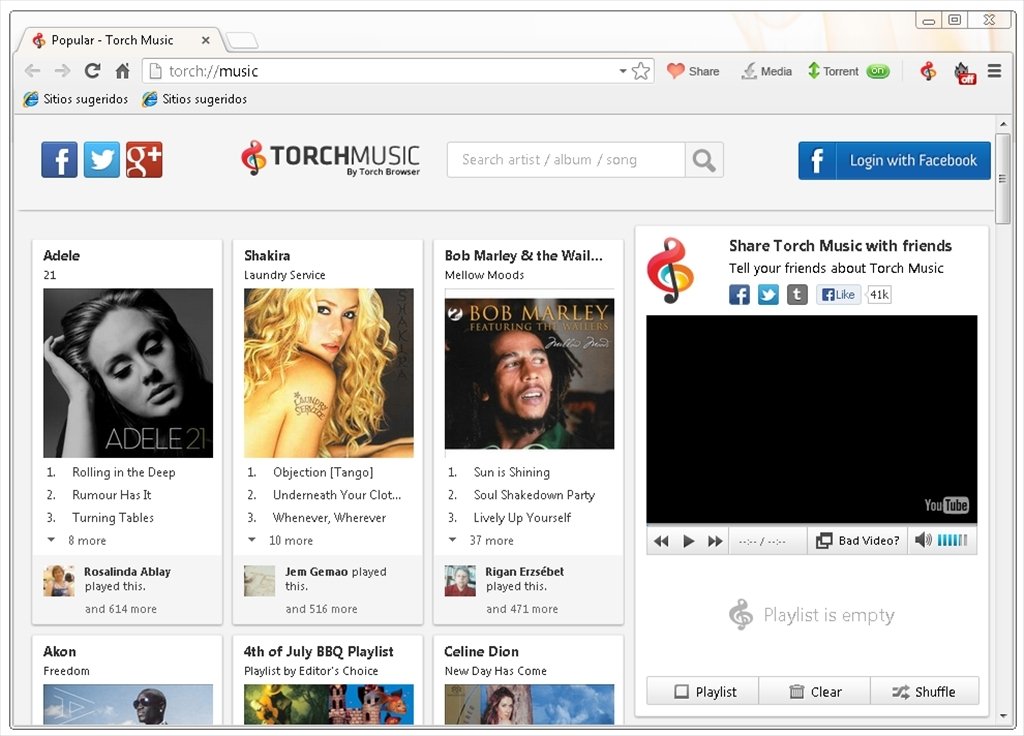The image size is (1024, 736).
Task: Mute the player with the speaker icon
Action: 923,540
